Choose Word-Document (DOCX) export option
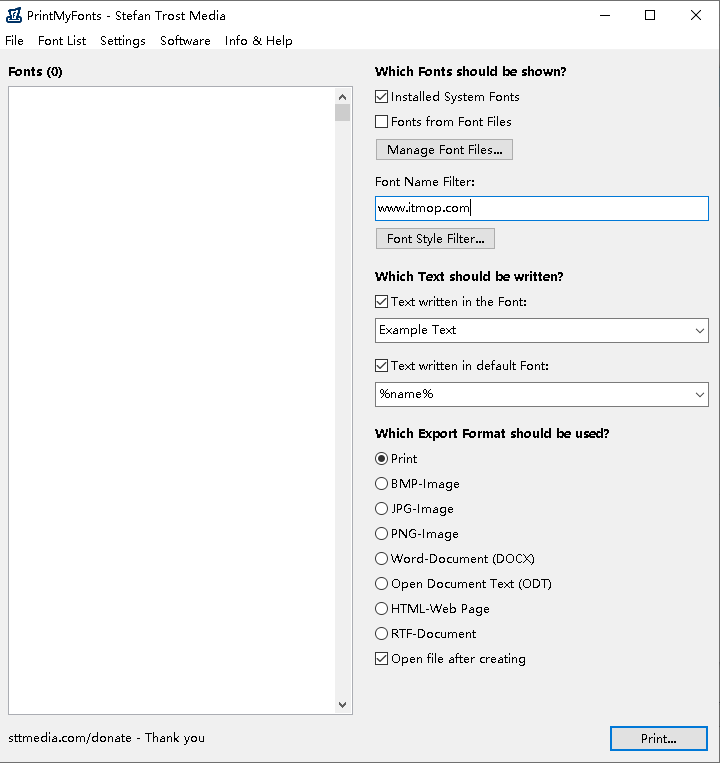This screenshot has width=720, height=763. tap(381, 559)
